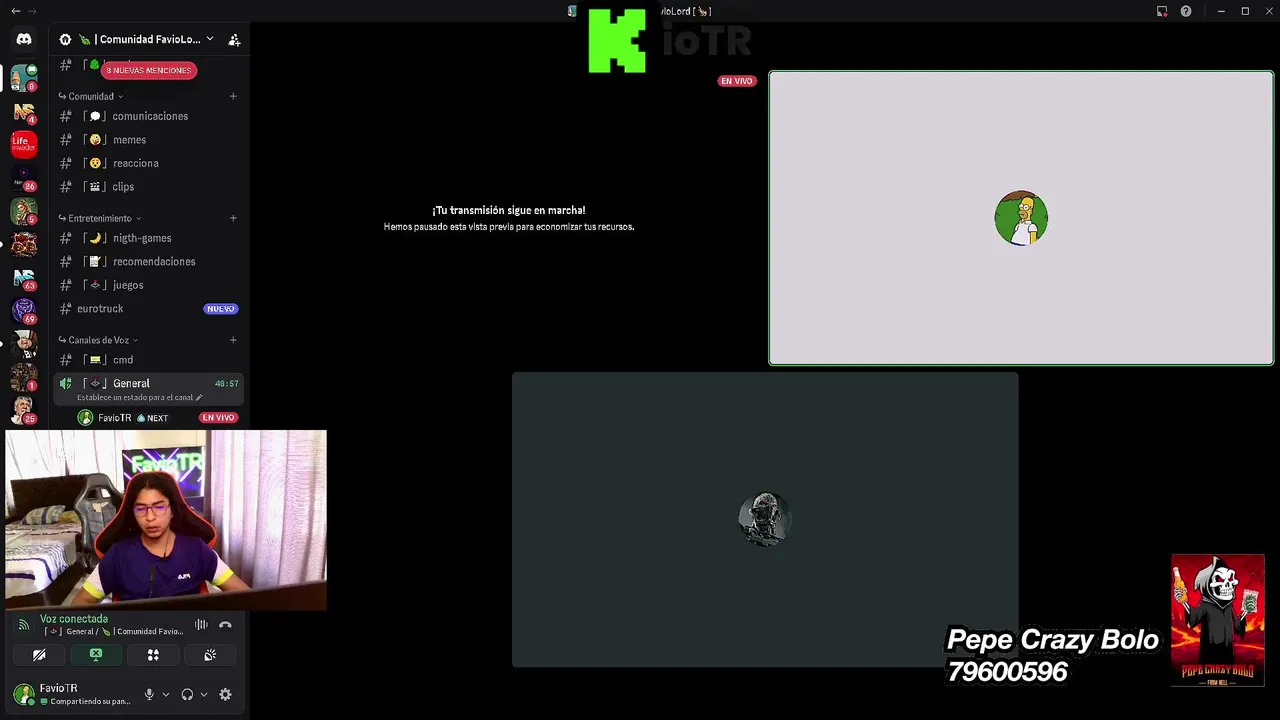
Task: Open the cmd channel
Action: [150, 360]
